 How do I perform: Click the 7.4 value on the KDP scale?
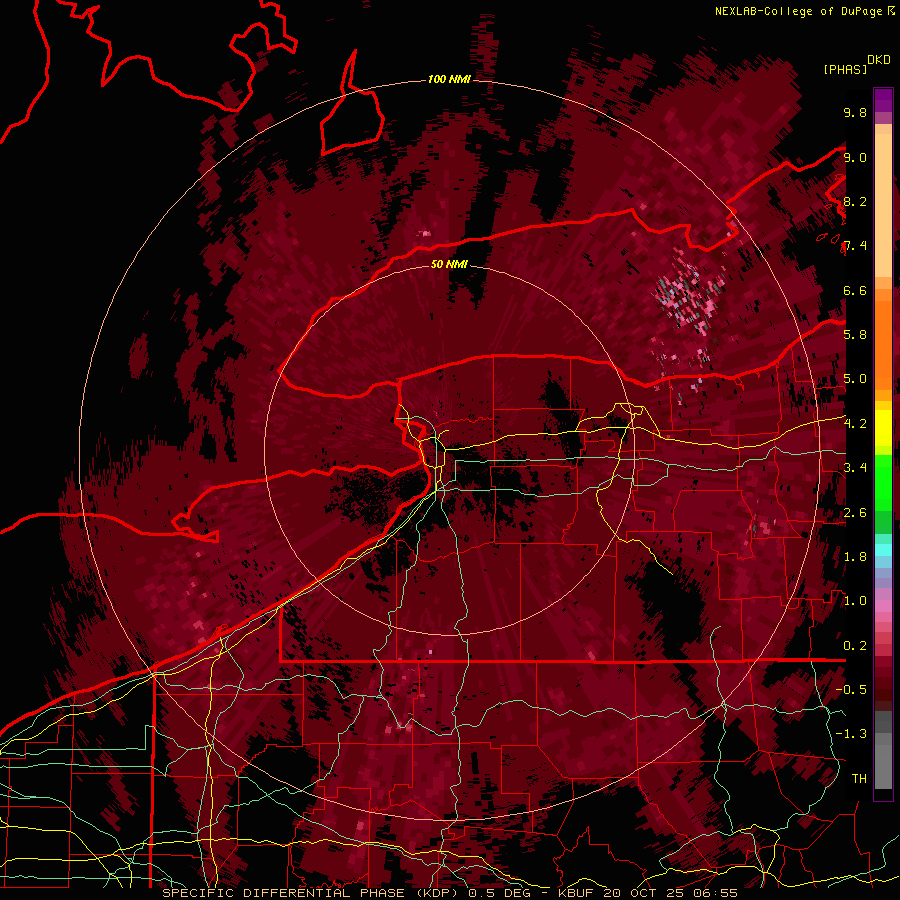click(855, 246)
